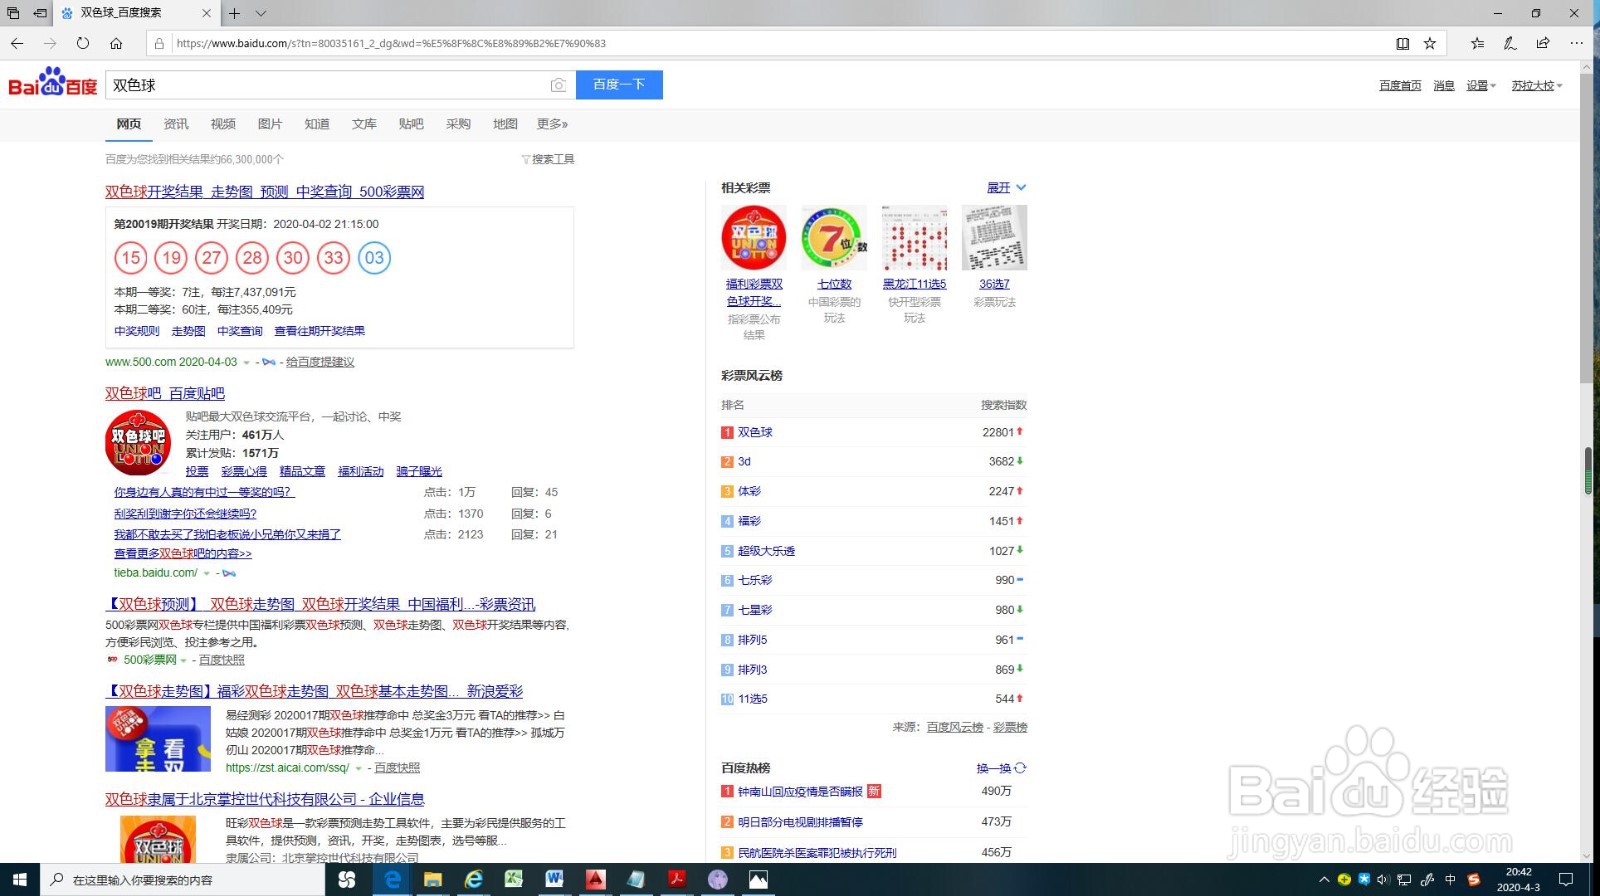This screenshot has width=1600, height=896.
Task: Click 钟南山回应疫情是否瞒报 hot topic
Action: [x=800, y=792]
